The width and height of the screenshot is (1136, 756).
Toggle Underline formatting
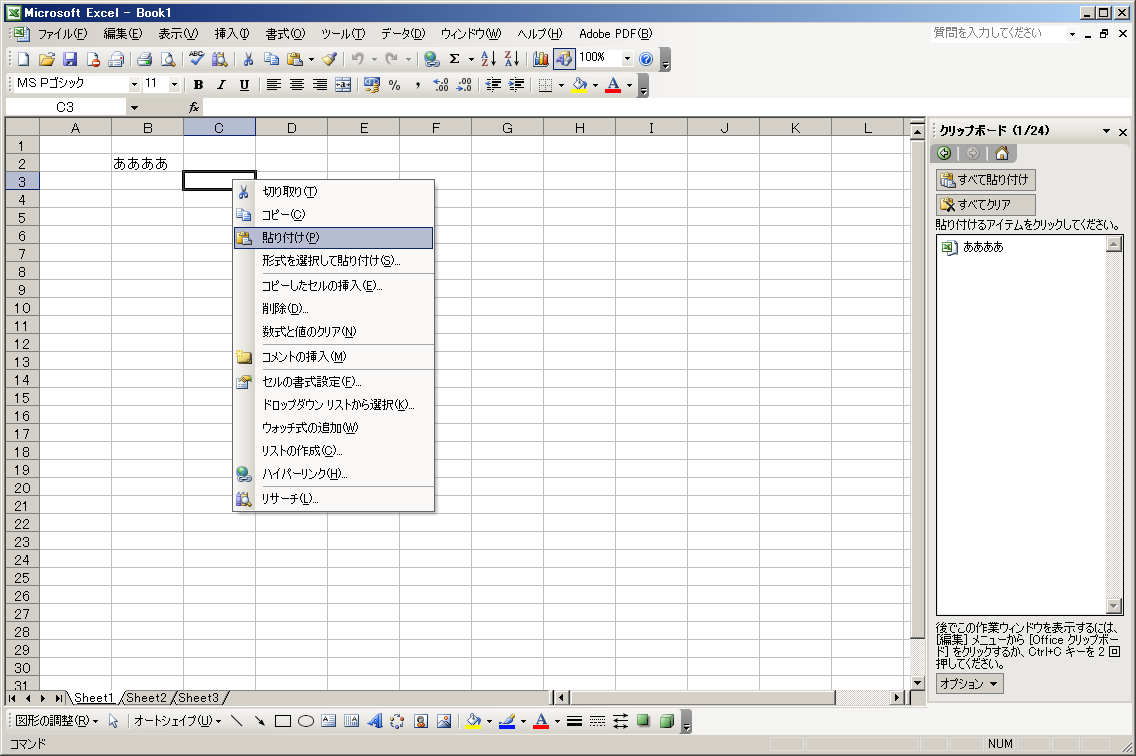tap(243, 85)
